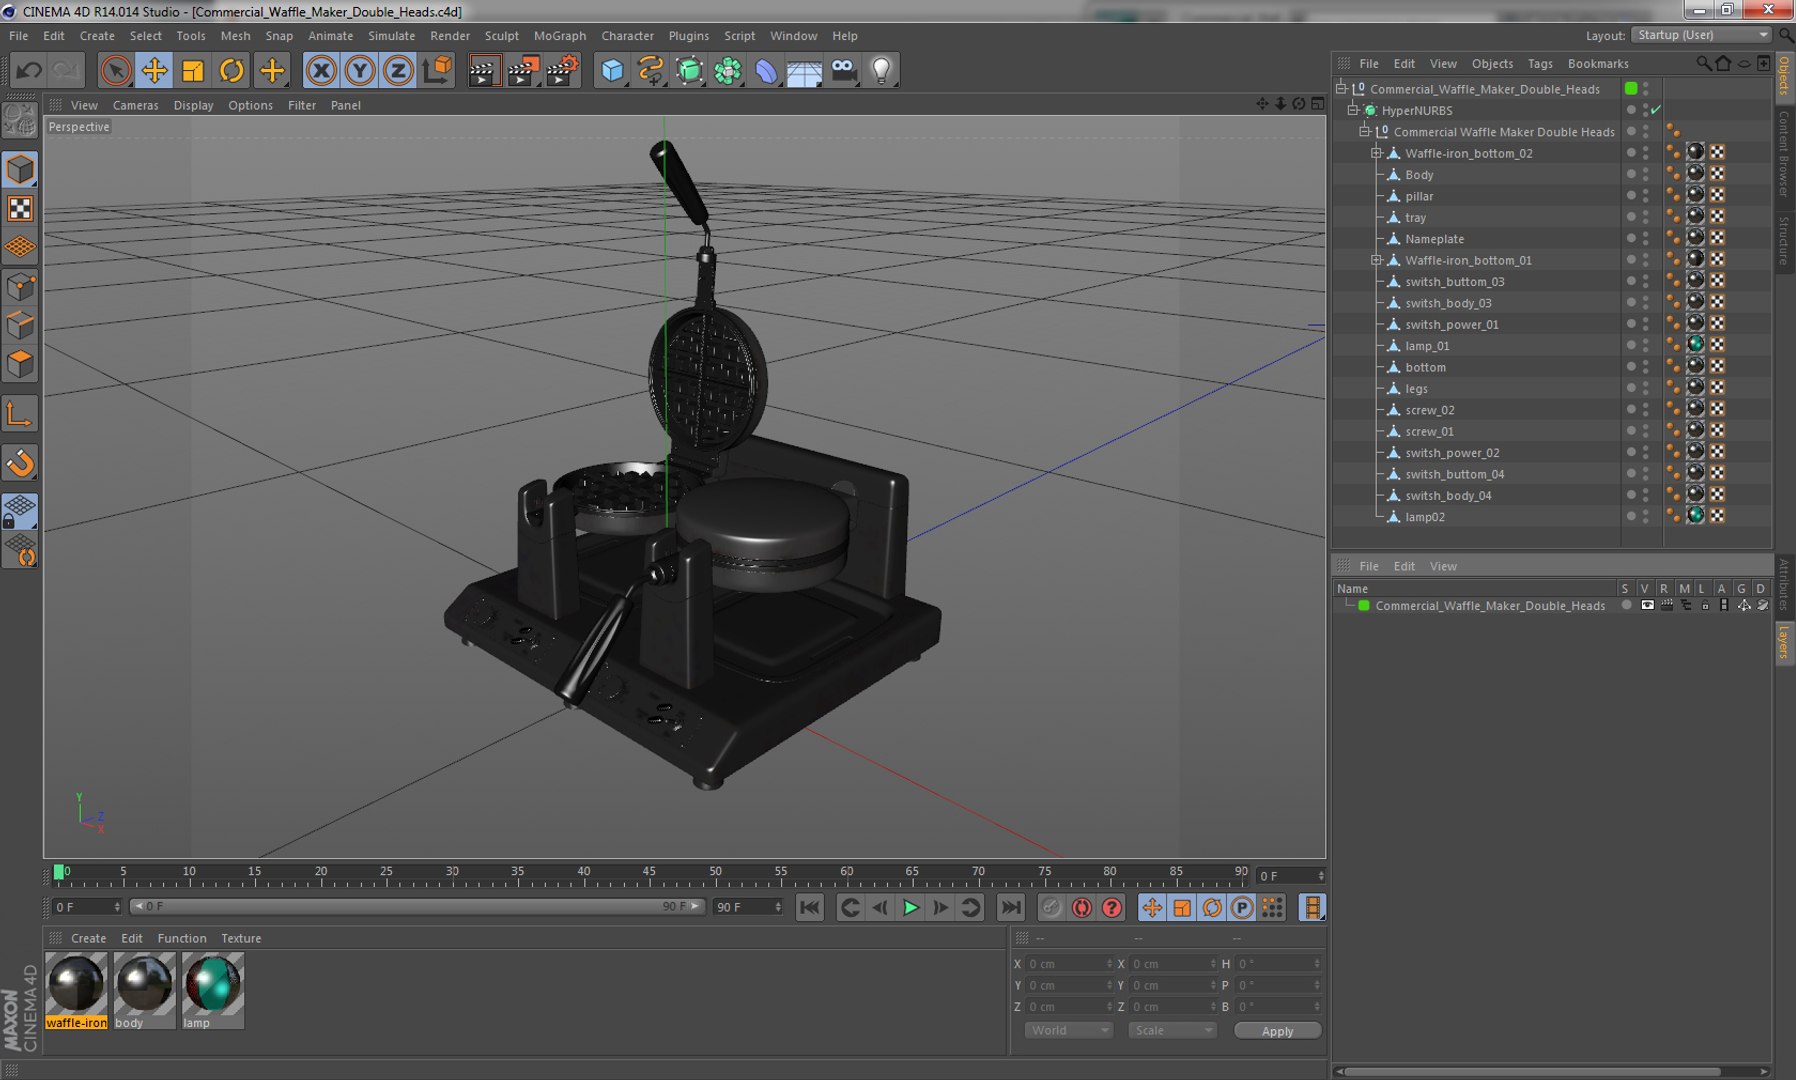Go to end of animation
Screen dimensions: 1796x1080
point(1011,907)
